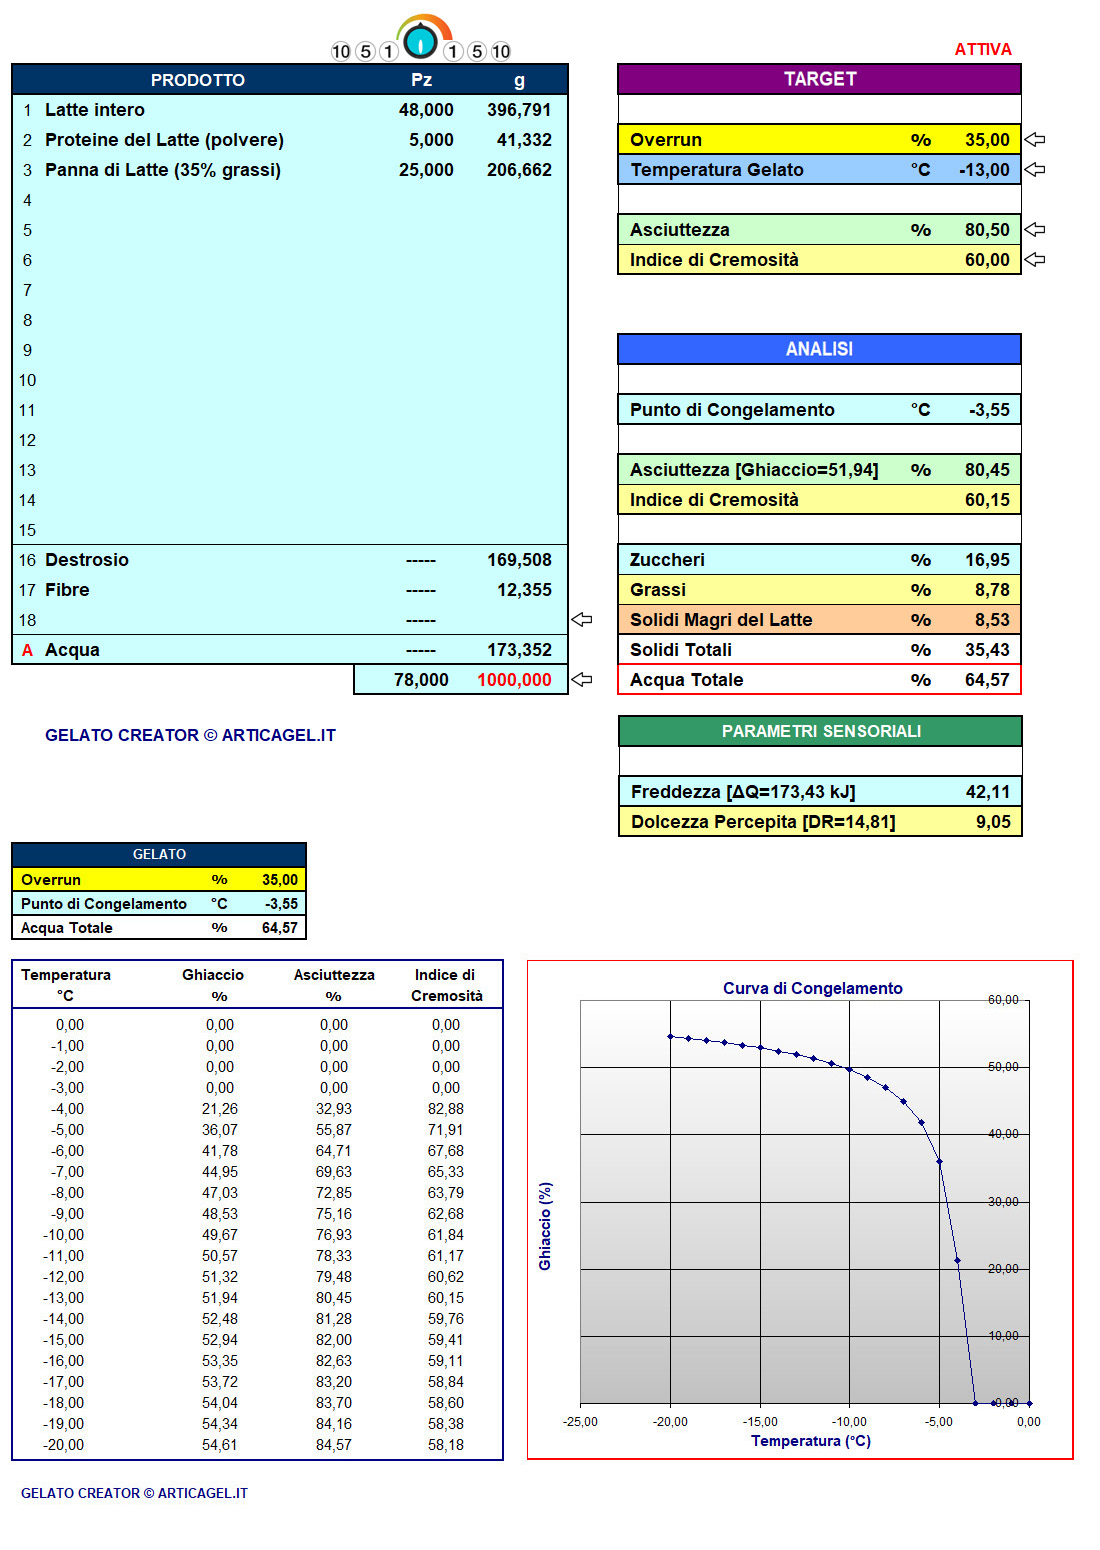Click the Solidi Totali value 35,43

click(x=987, y=650)
